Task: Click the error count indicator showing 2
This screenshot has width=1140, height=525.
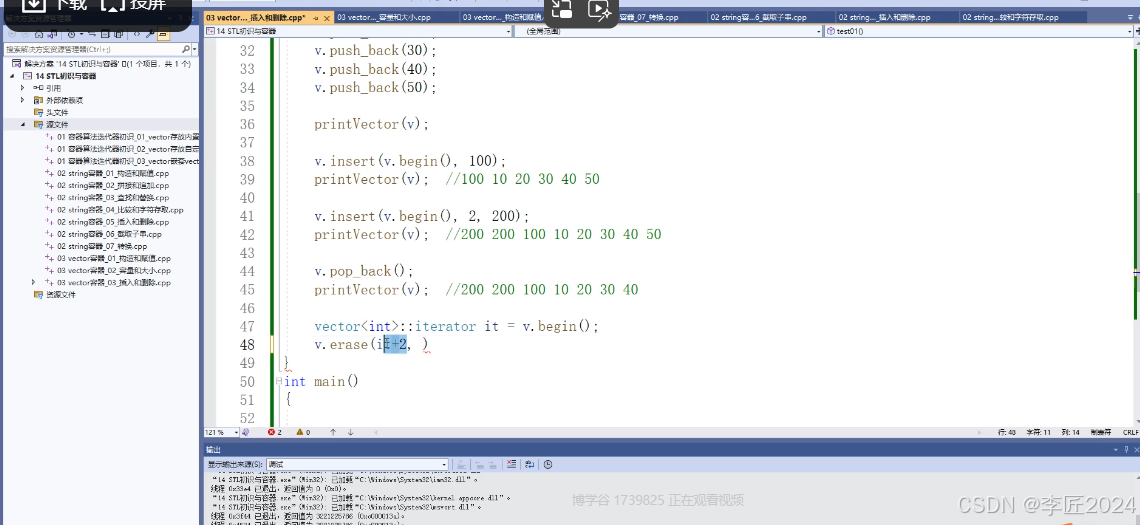Action: point(275,432)
